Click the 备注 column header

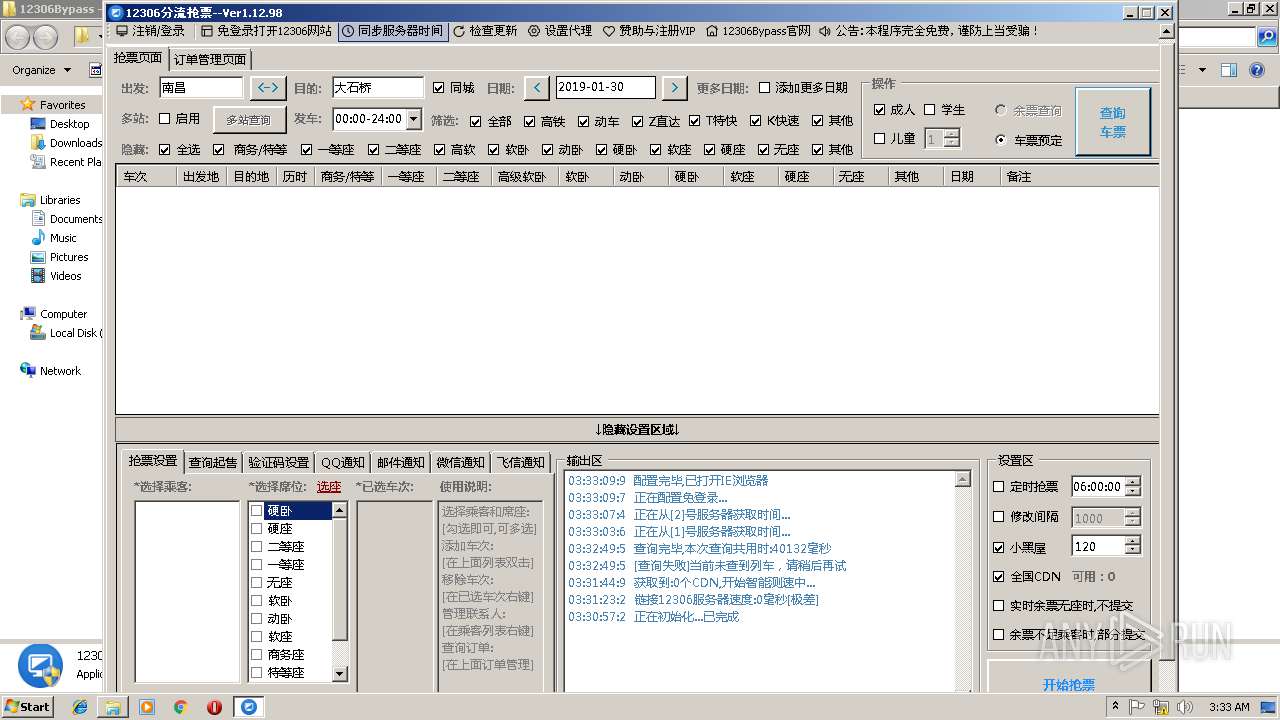(x=1078, y=176)
